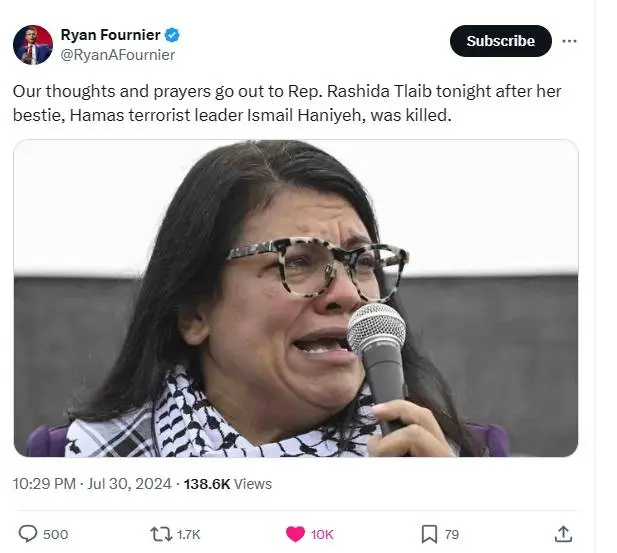The image size is (617, 553).
Task: Click Ryan Fournier's profile avatar
Action: 32,45
